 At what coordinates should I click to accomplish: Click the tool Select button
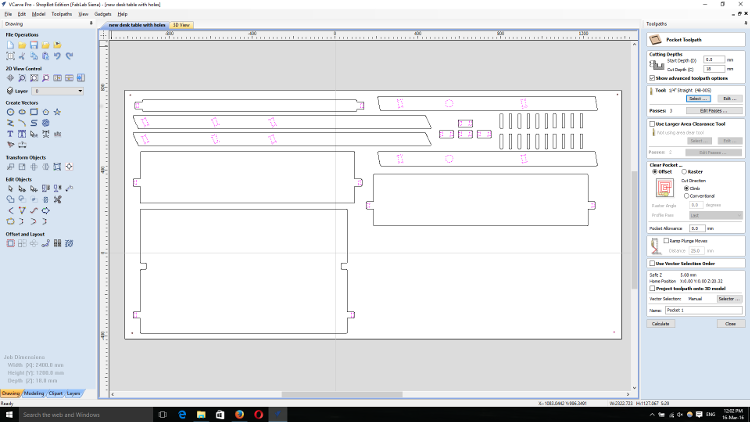coord(698,99)
